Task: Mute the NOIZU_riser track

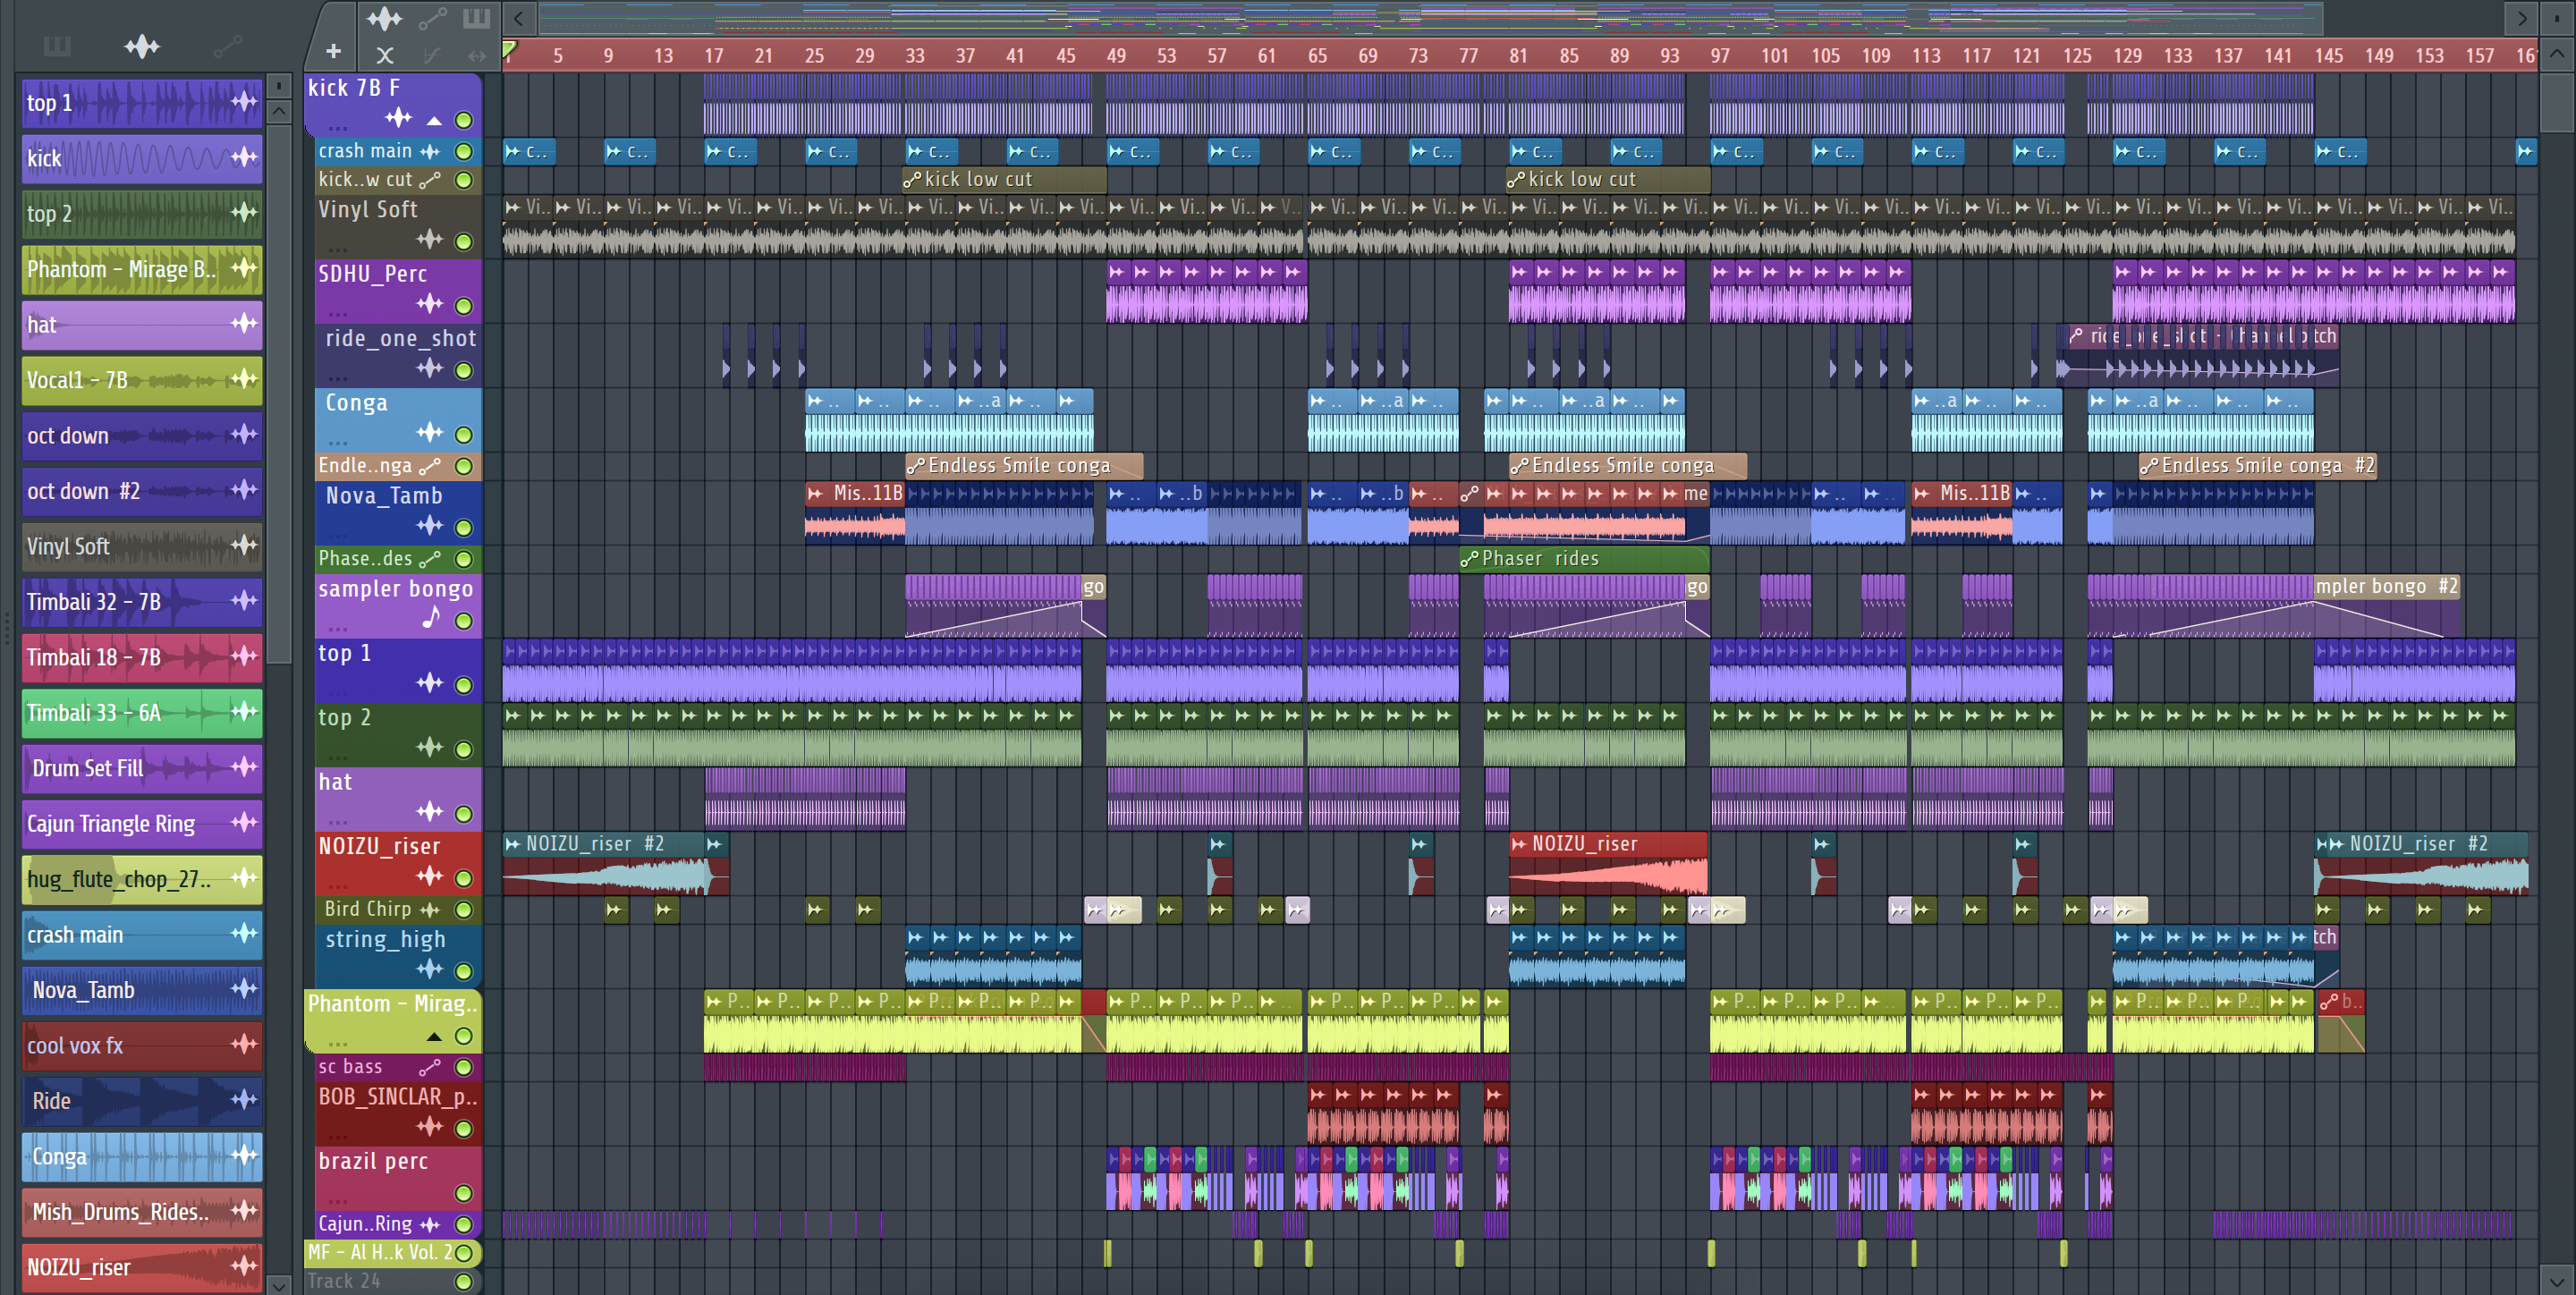Action: 464,878
